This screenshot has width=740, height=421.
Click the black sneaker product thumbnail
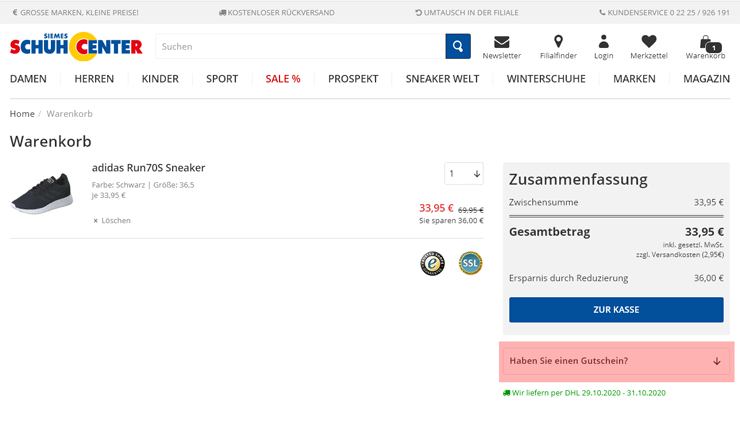coord(42,194)
